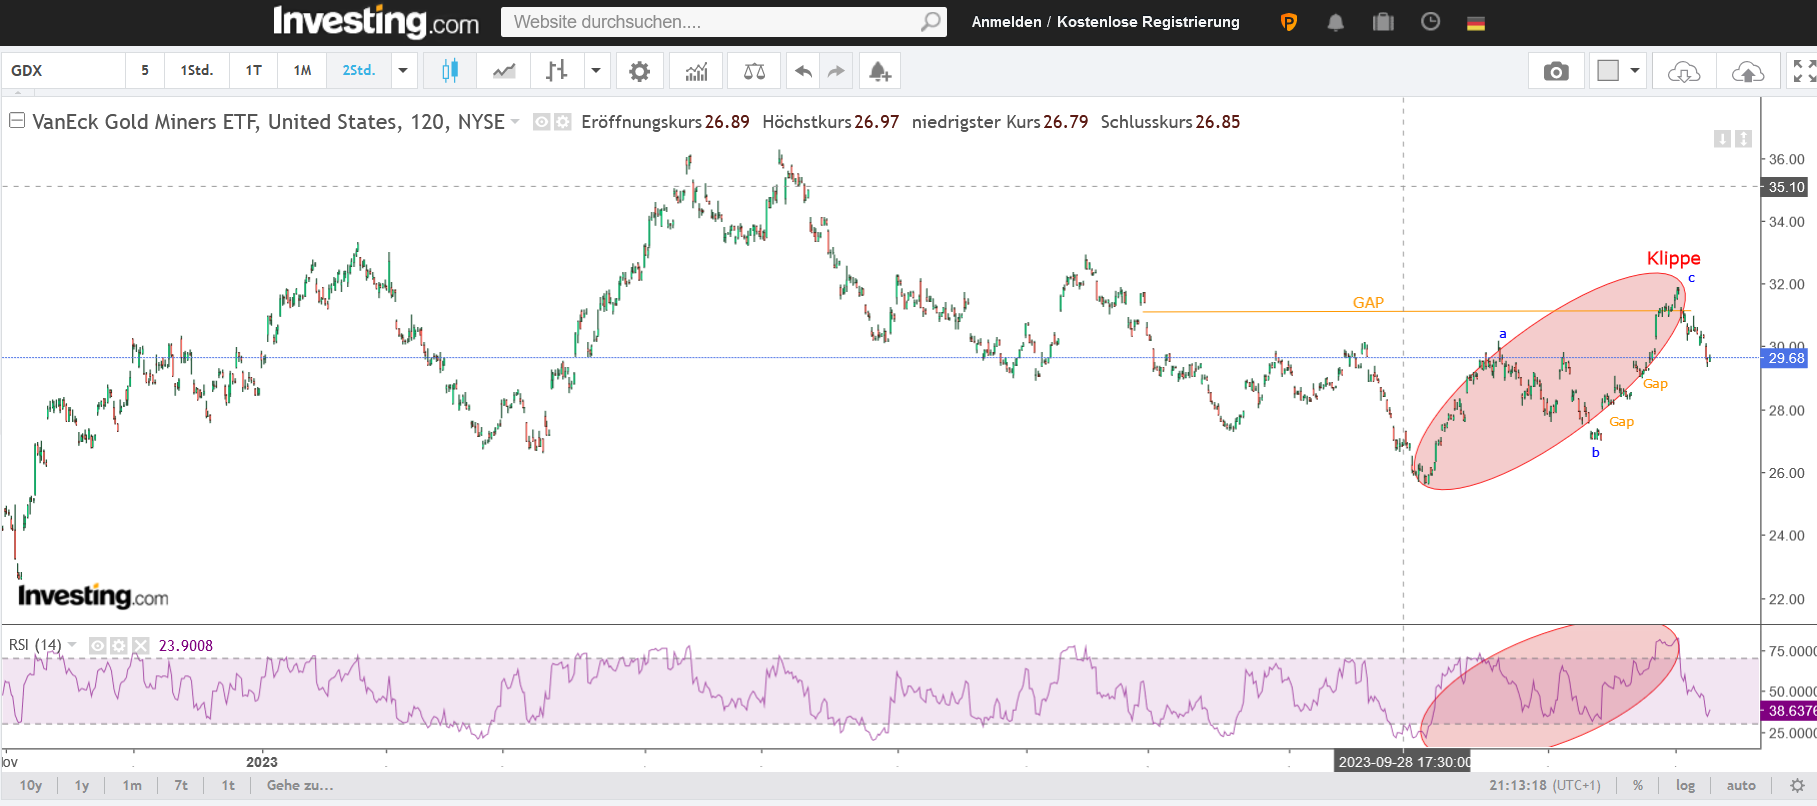Expand the time interval dropdown arrow
1817x806 pixels.
(x=403, y=71)
